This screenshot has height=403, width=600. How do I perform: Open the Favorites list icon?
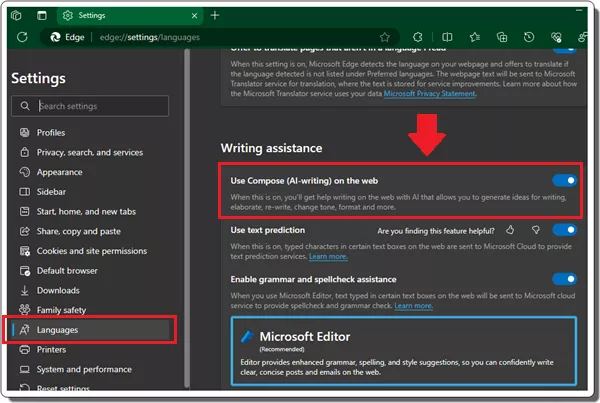point(475,37)
